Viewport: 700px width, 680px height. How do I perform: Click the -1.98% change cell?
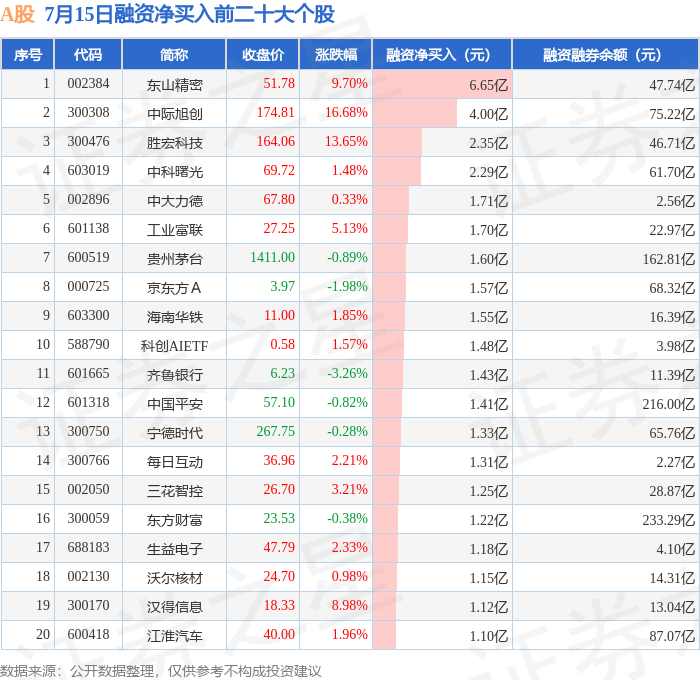tap(347, 287)
